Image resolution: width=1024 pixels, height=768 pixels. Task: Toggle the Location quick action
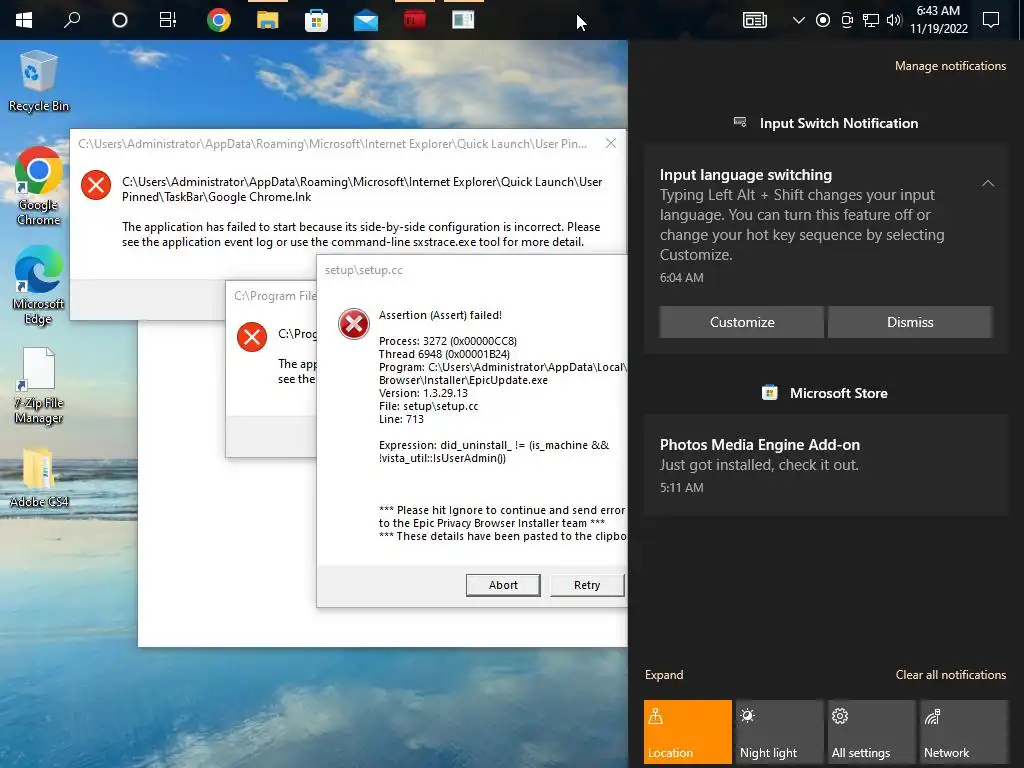[x=688, y=732]
